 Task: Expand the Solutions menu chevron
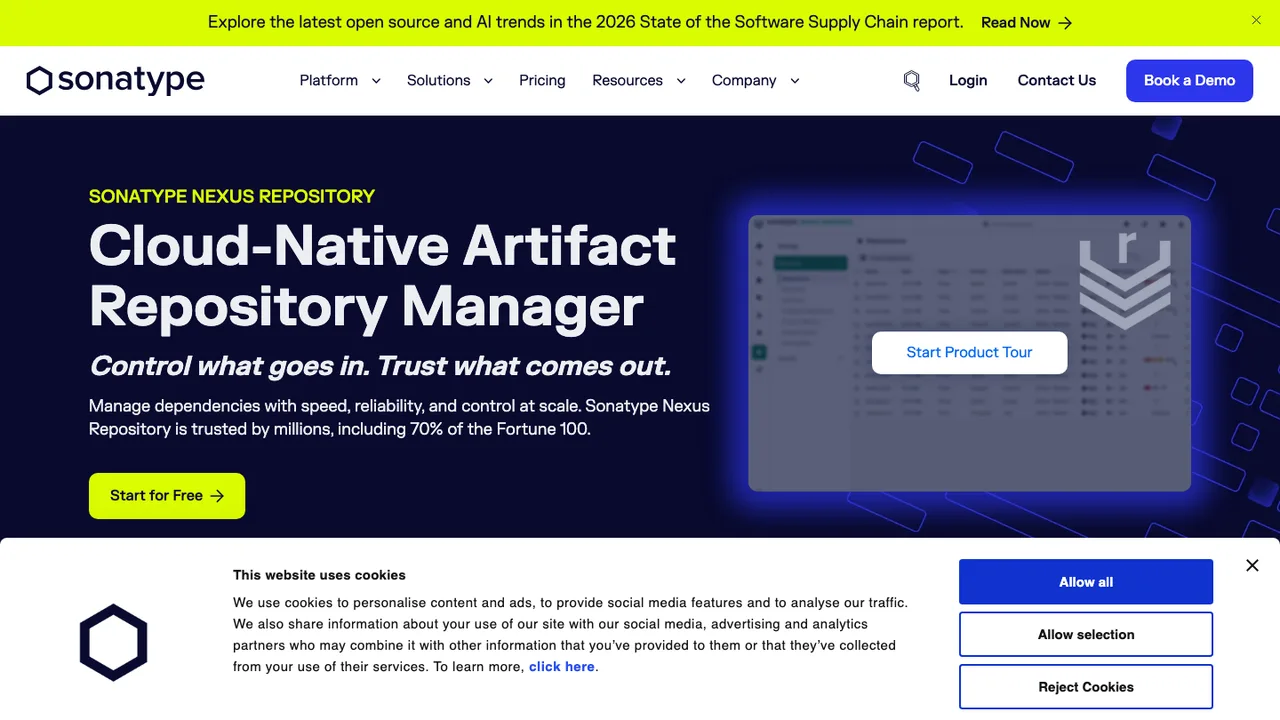click(x=488, y=81)
